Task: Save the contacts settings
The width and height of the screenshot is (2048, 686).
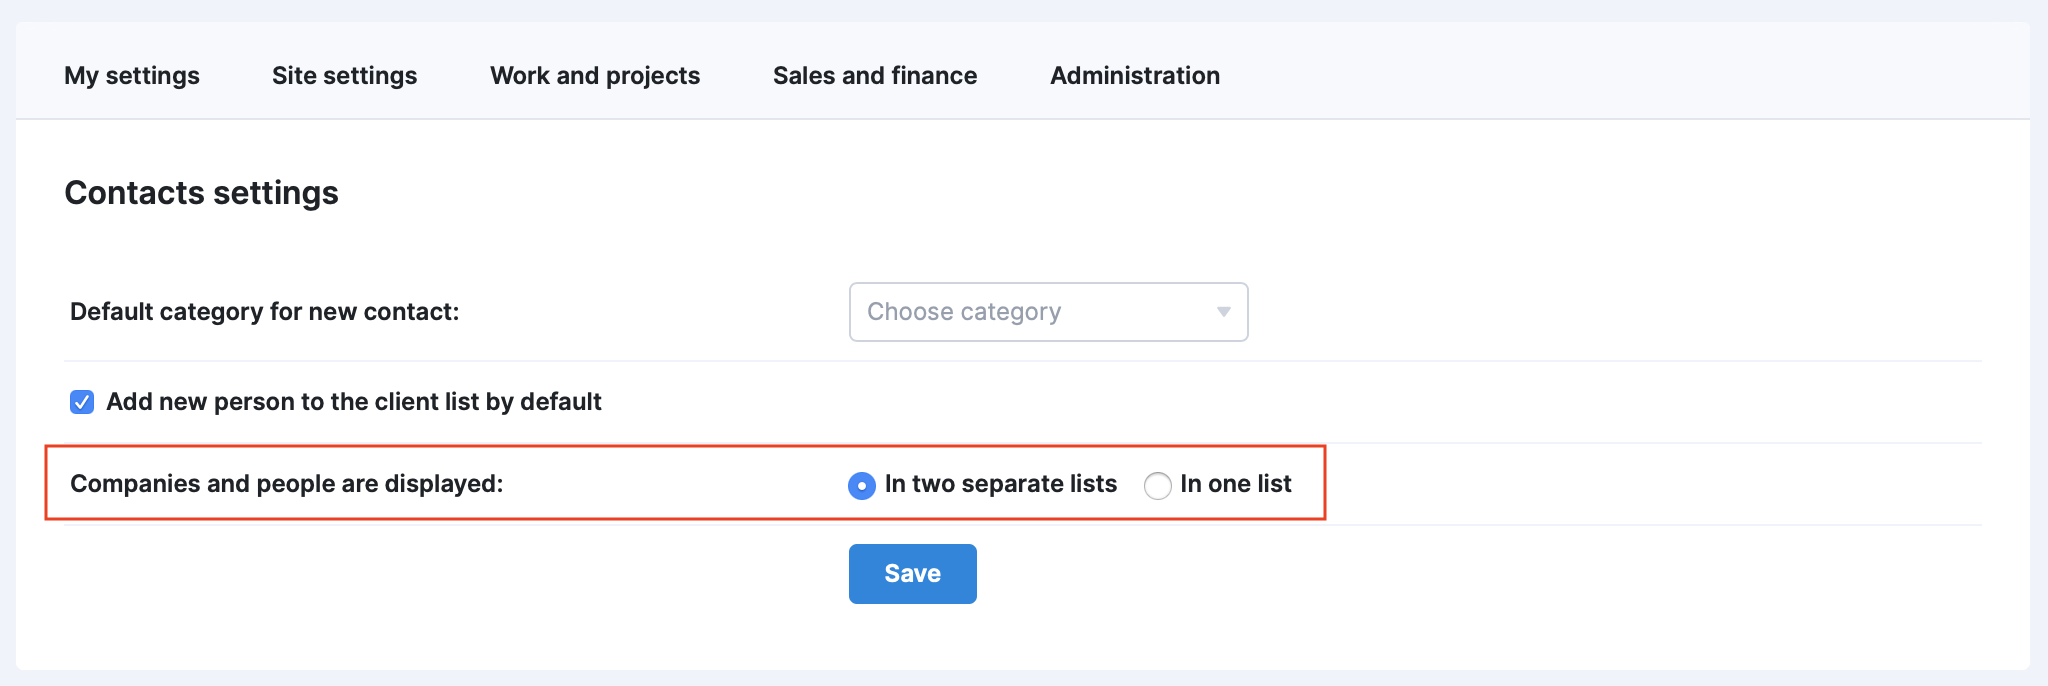Action: [912, 574]
